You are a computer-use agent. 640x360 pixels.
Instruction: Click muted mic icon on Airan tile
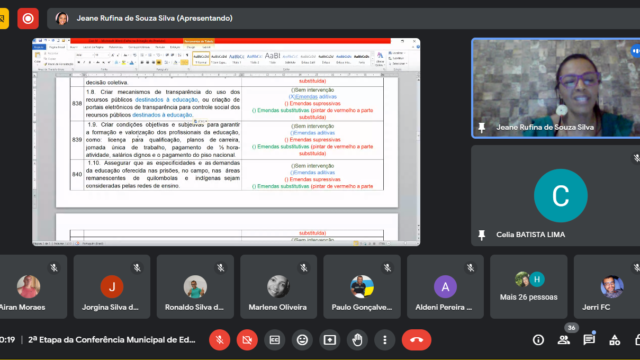click(54, 268)
